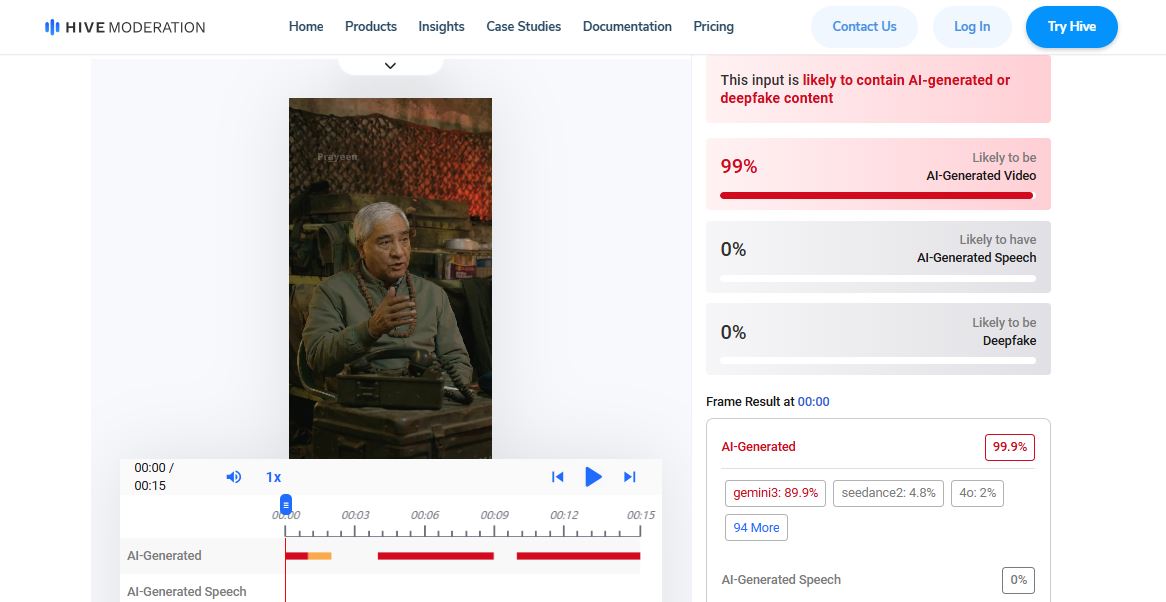The width and height of the screenshot is (1166, 602).
Task: Click the Try Hive button
Action: pos(1071,27)
